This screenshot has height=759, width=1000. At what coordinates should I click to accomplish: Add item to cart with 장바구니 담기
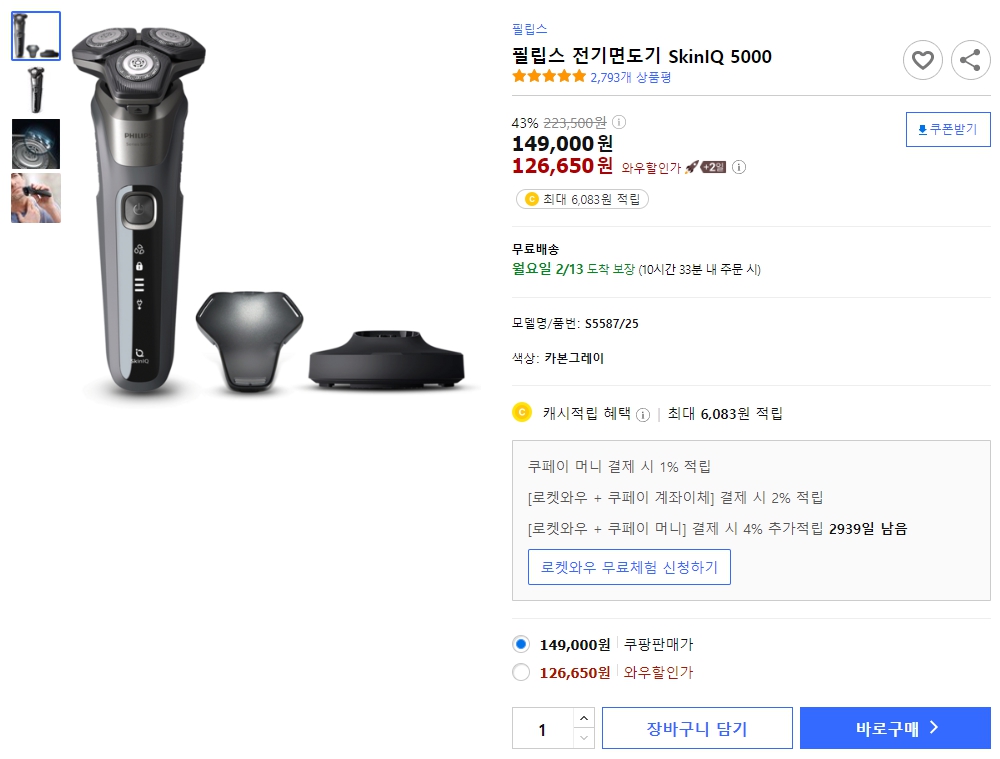697,727
